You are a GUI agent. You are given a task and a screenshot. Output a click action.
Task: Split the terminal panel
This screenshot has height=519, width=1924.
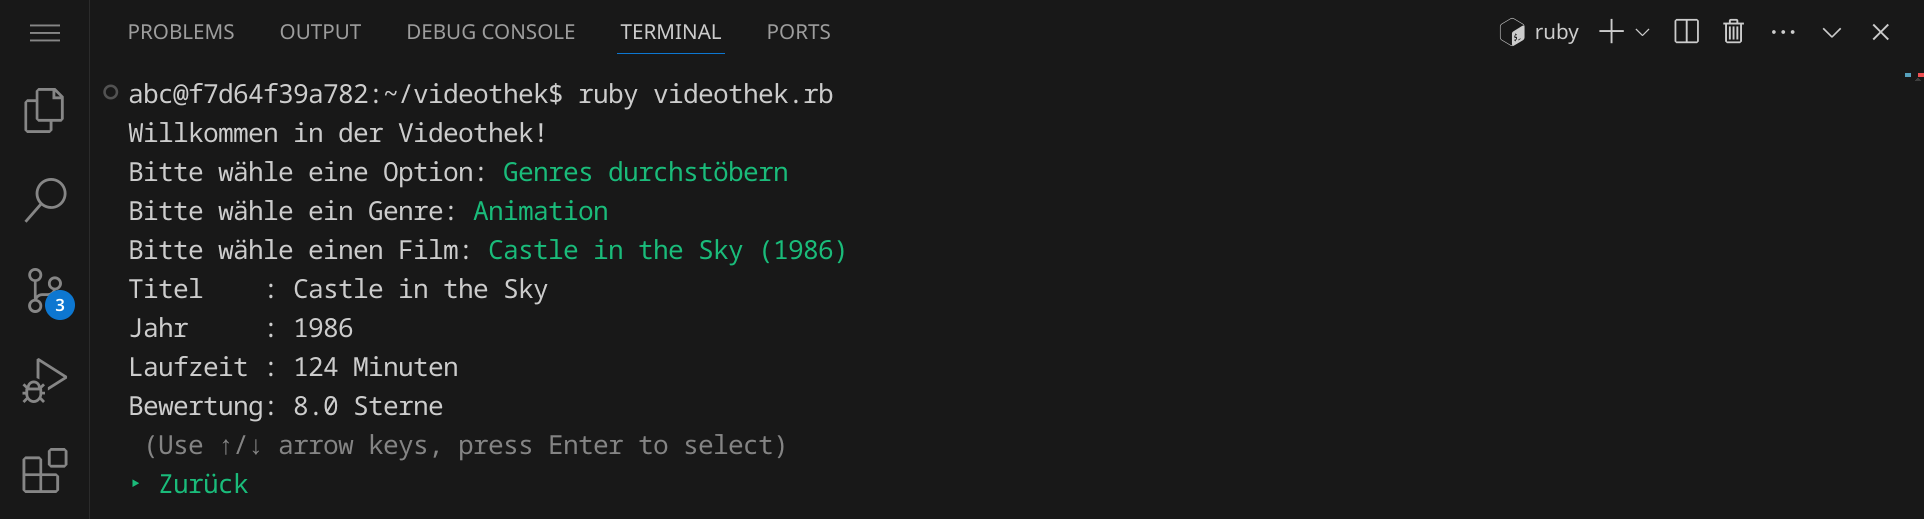pyautogui.click(x=1686, y=32)
